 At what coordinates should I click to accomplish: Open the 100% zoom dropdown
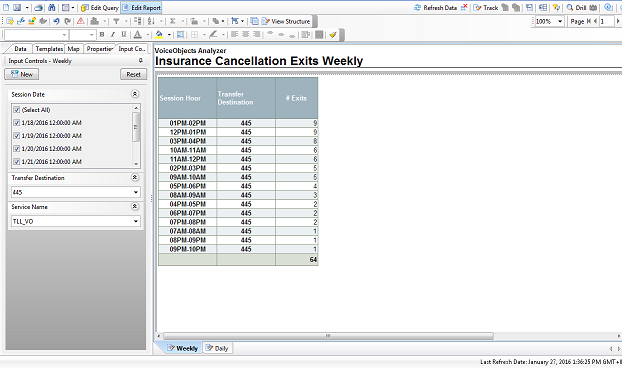point(549,21)
